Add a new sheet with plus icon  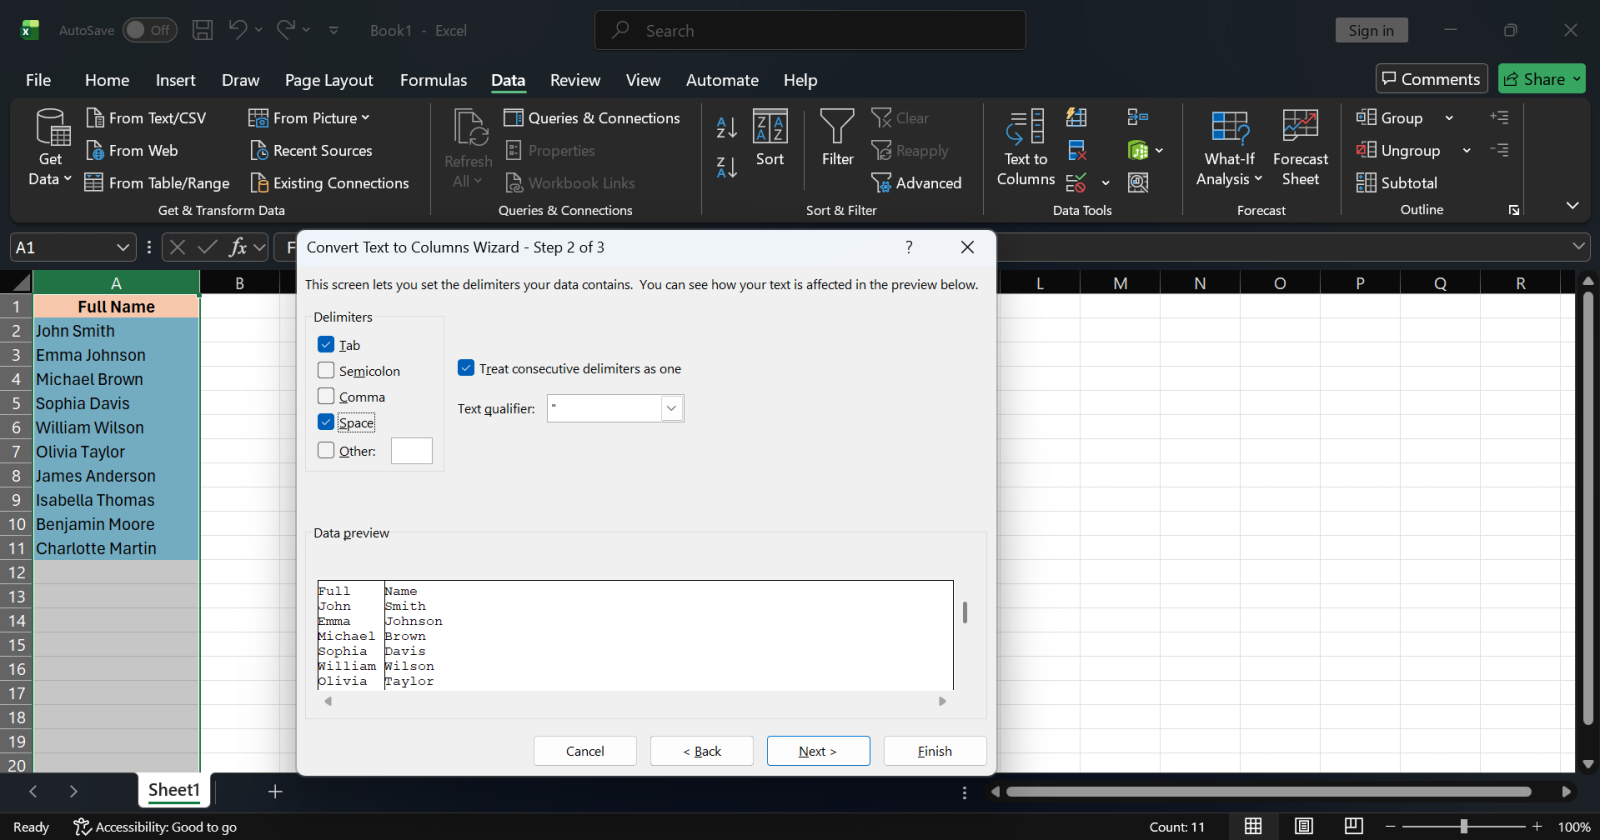click(275, 791)
